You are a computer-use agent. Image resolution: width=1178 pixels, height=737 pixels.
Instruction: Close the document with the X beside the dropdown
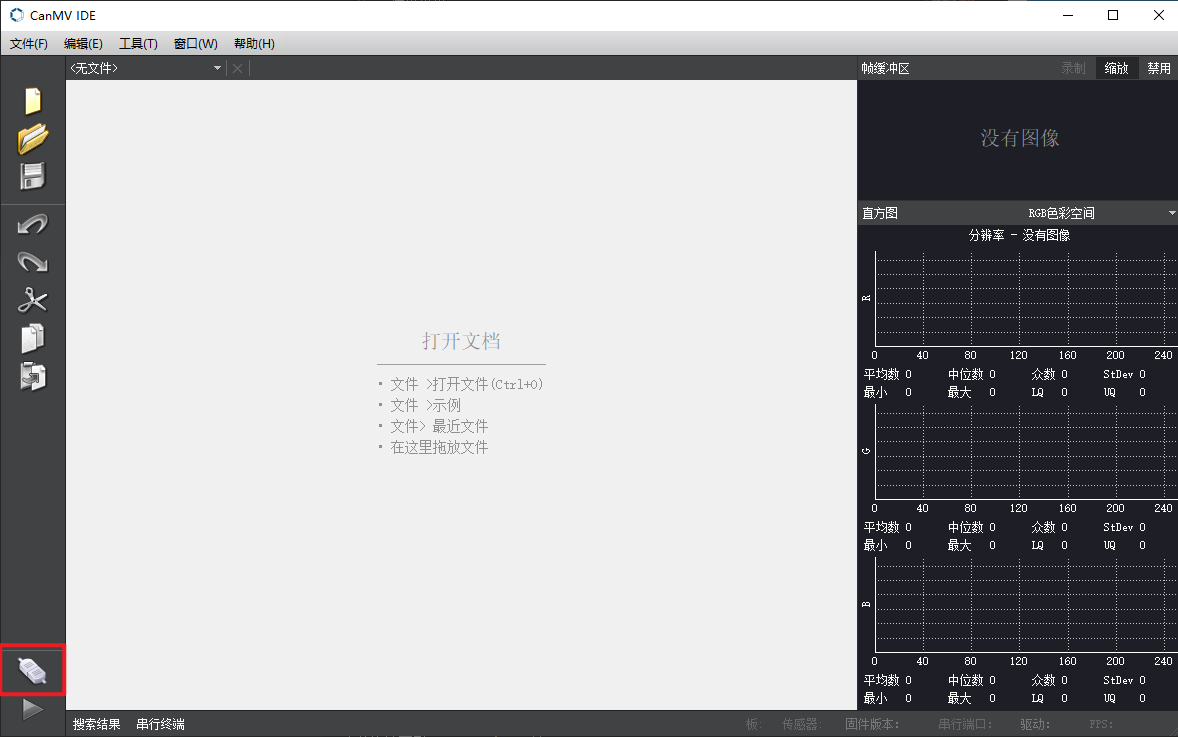[x=237, y=68]
